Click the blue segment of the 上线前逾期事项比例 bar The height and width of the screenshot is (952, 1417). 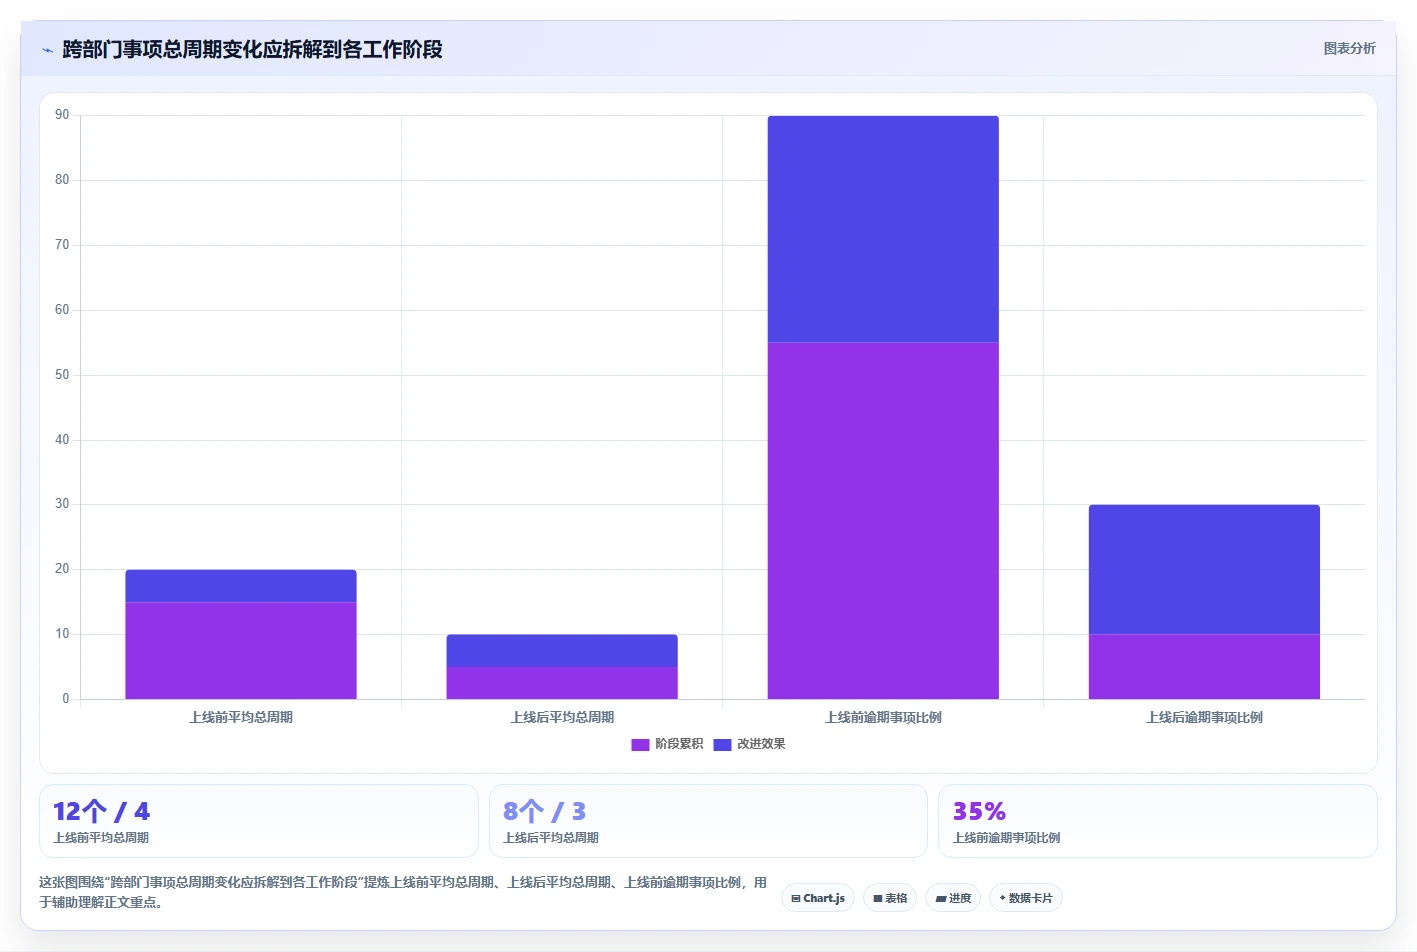[883, 229]
